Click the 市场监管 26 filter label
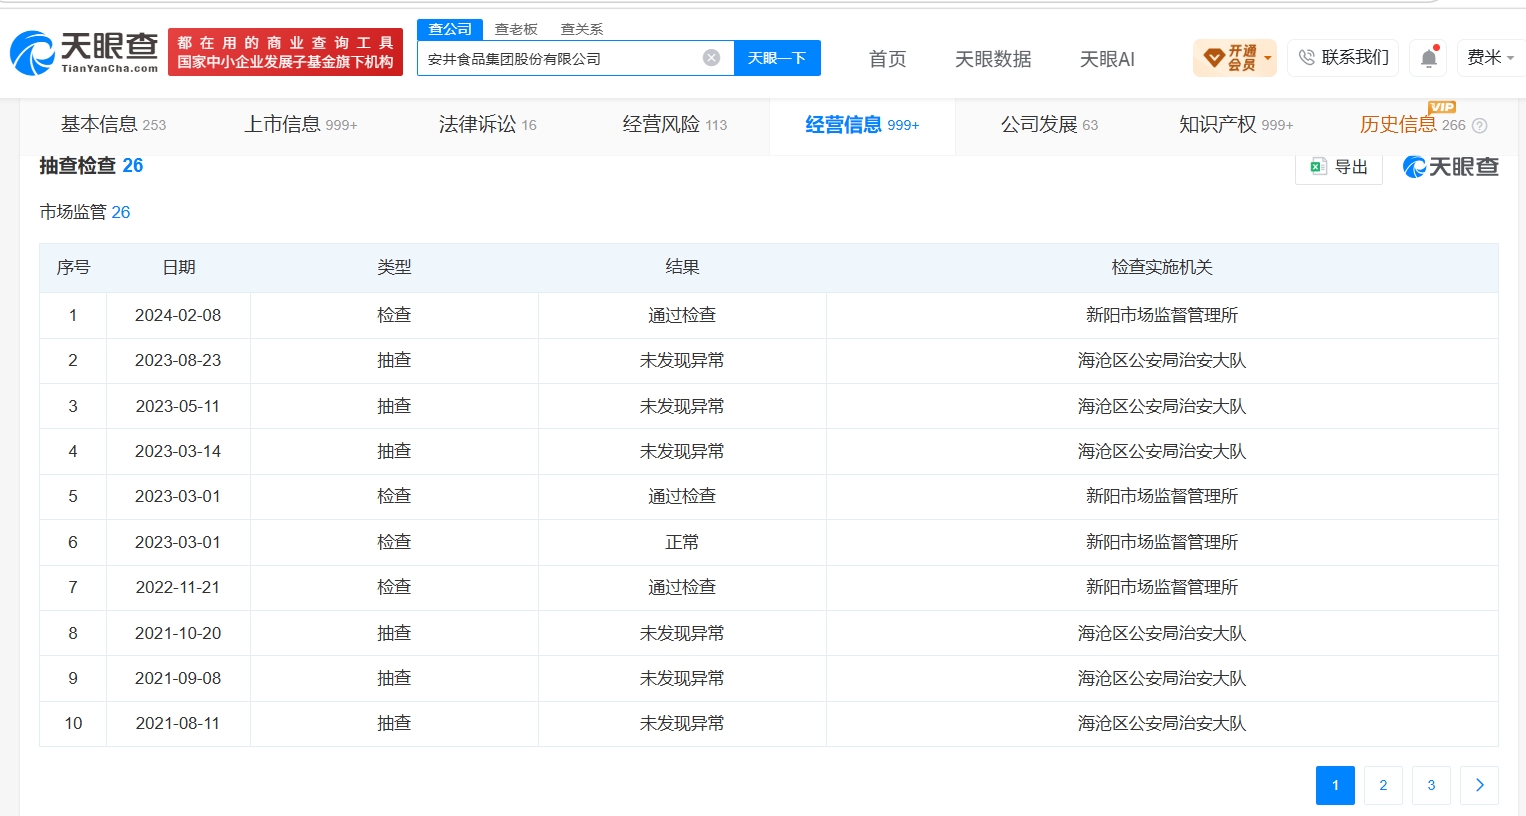The width and height of the screenshot is (1526, 816). [85, 212]
